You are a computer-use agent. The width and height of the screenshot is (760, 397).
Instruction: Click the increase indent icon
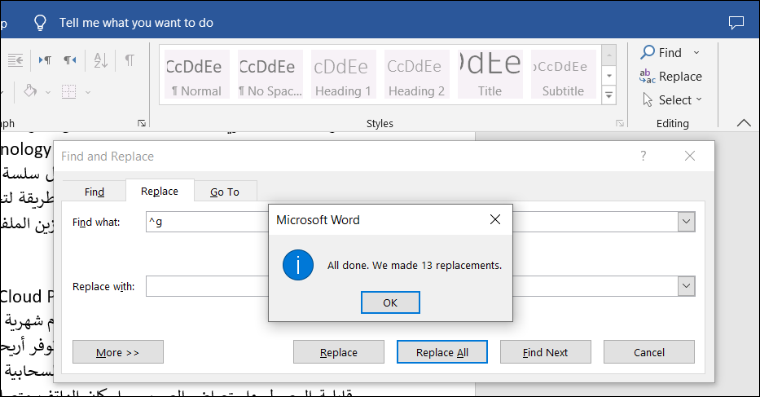(16, 60)
